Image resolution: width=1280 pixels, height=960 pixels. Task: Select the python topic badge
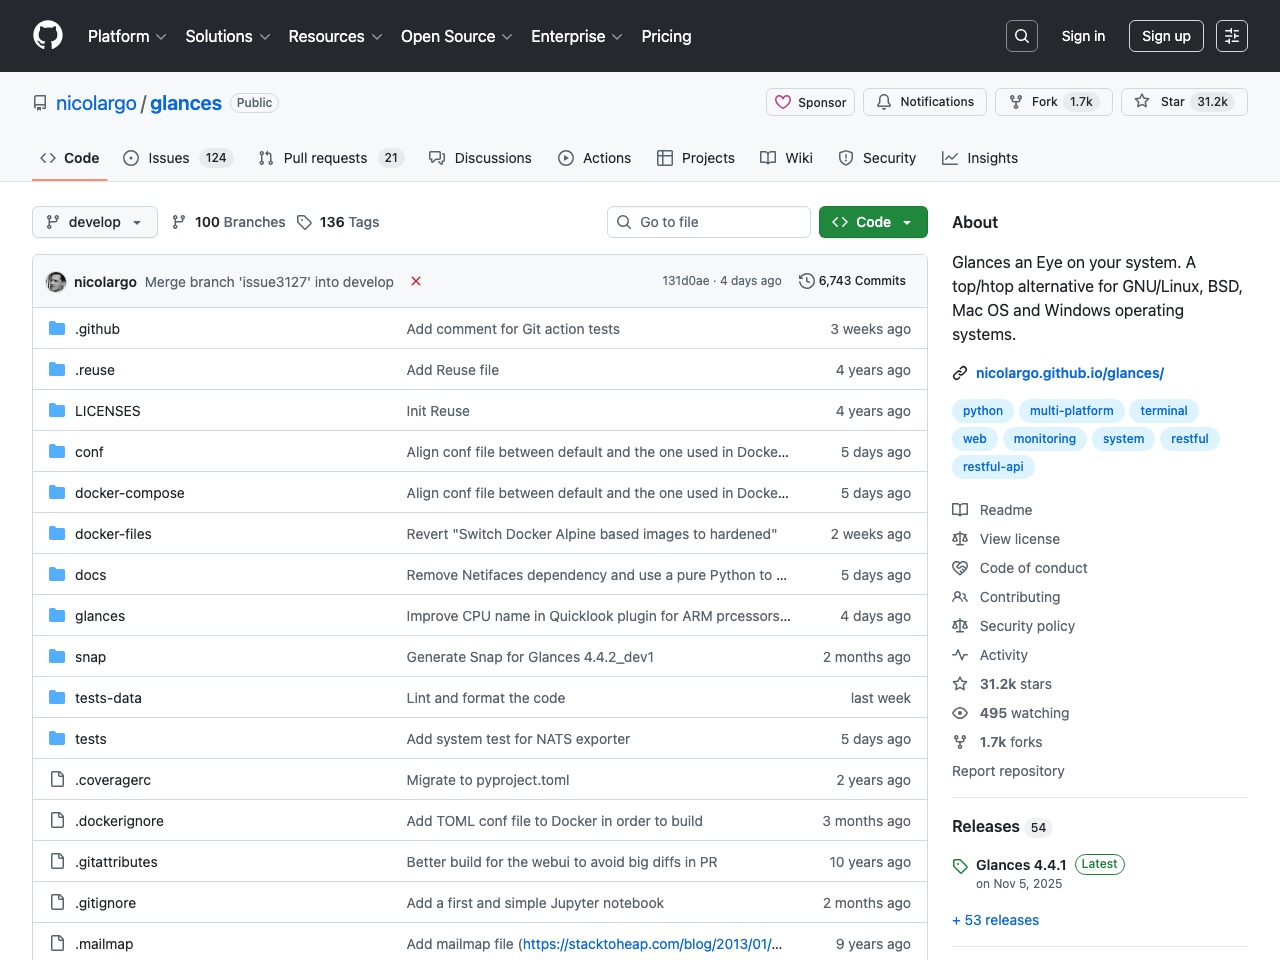coord(982,410)
